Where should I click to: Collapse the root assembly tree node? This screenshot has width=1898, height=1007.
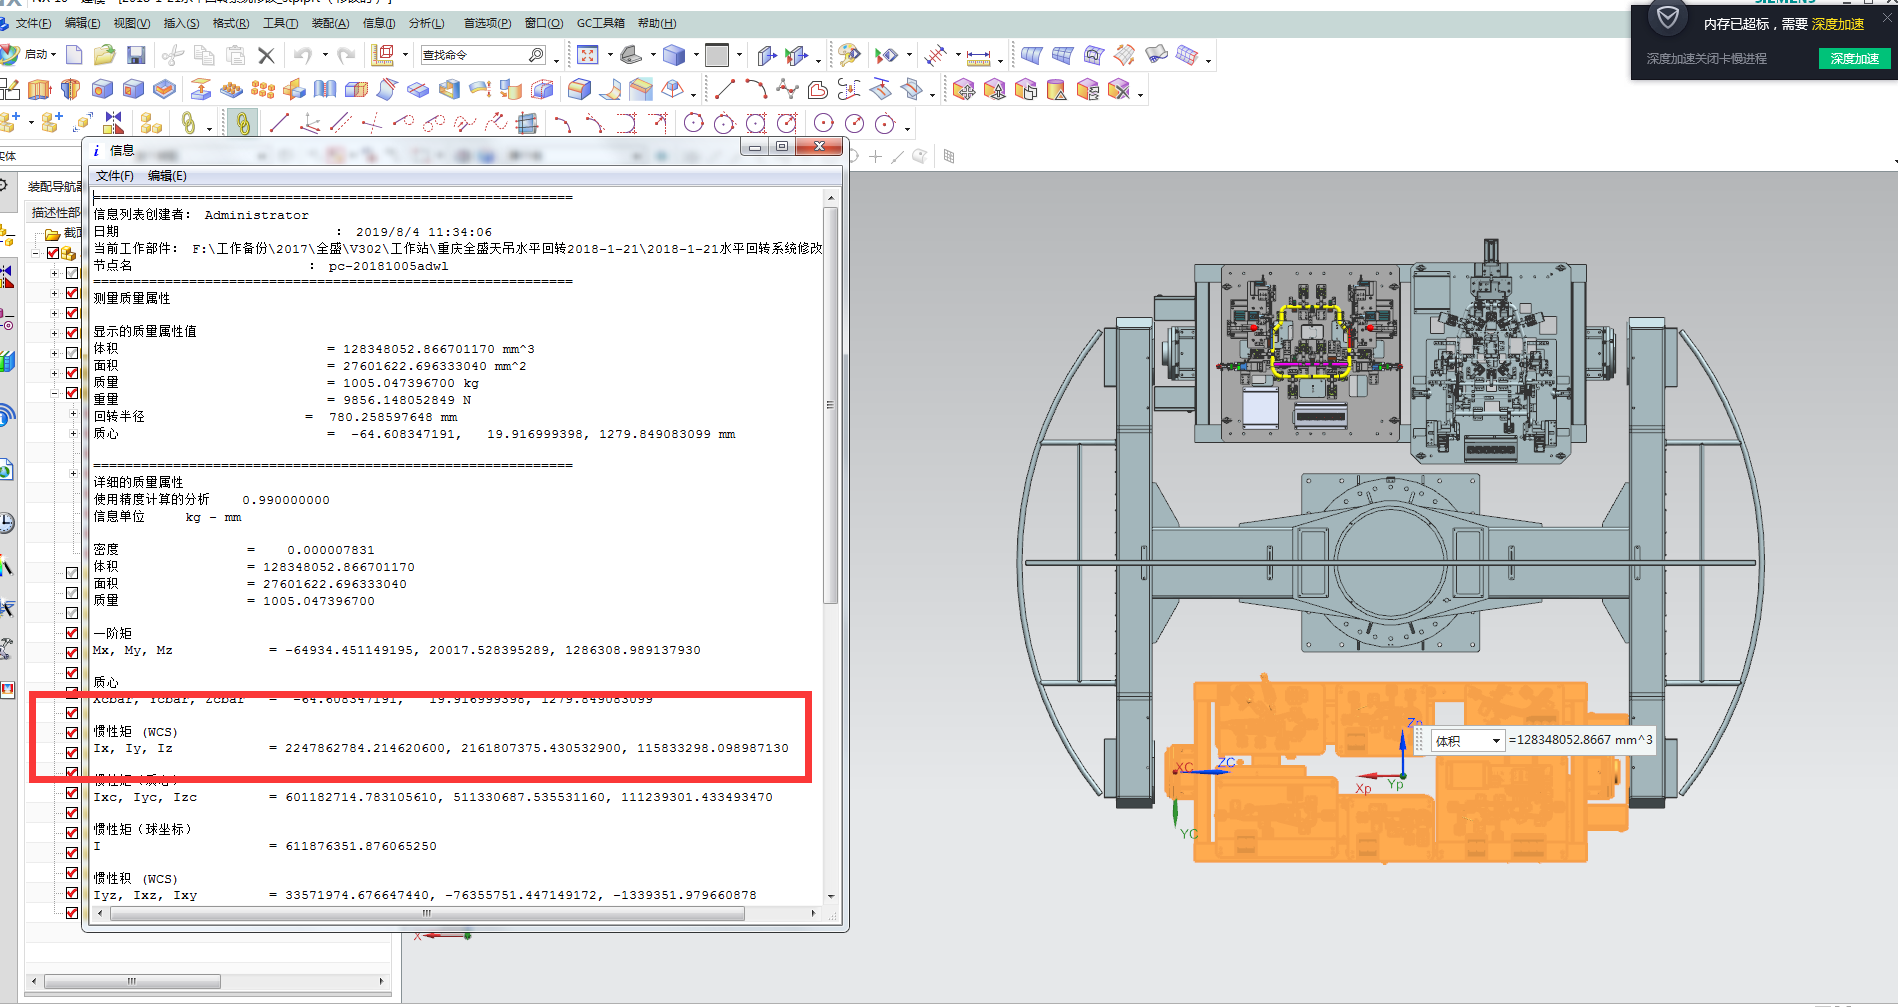[x=36, y=253]
